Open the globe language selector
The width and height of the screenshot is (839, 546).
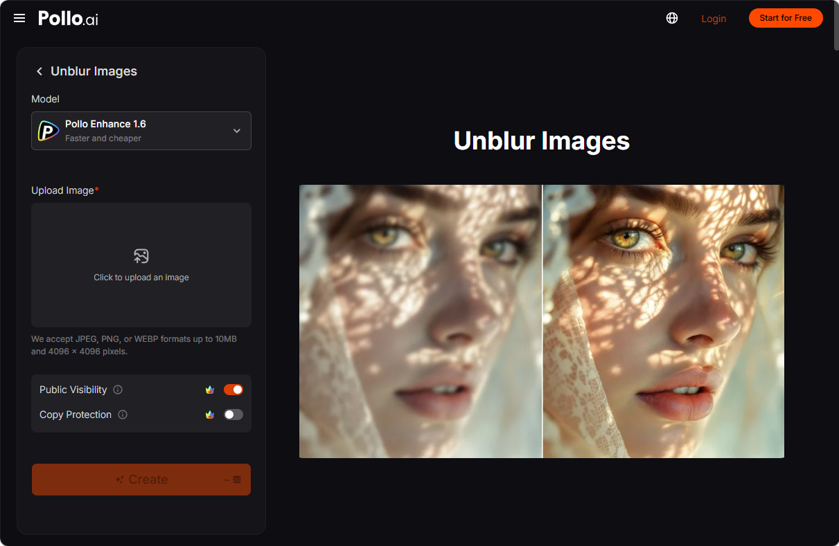tap(672, 18)
